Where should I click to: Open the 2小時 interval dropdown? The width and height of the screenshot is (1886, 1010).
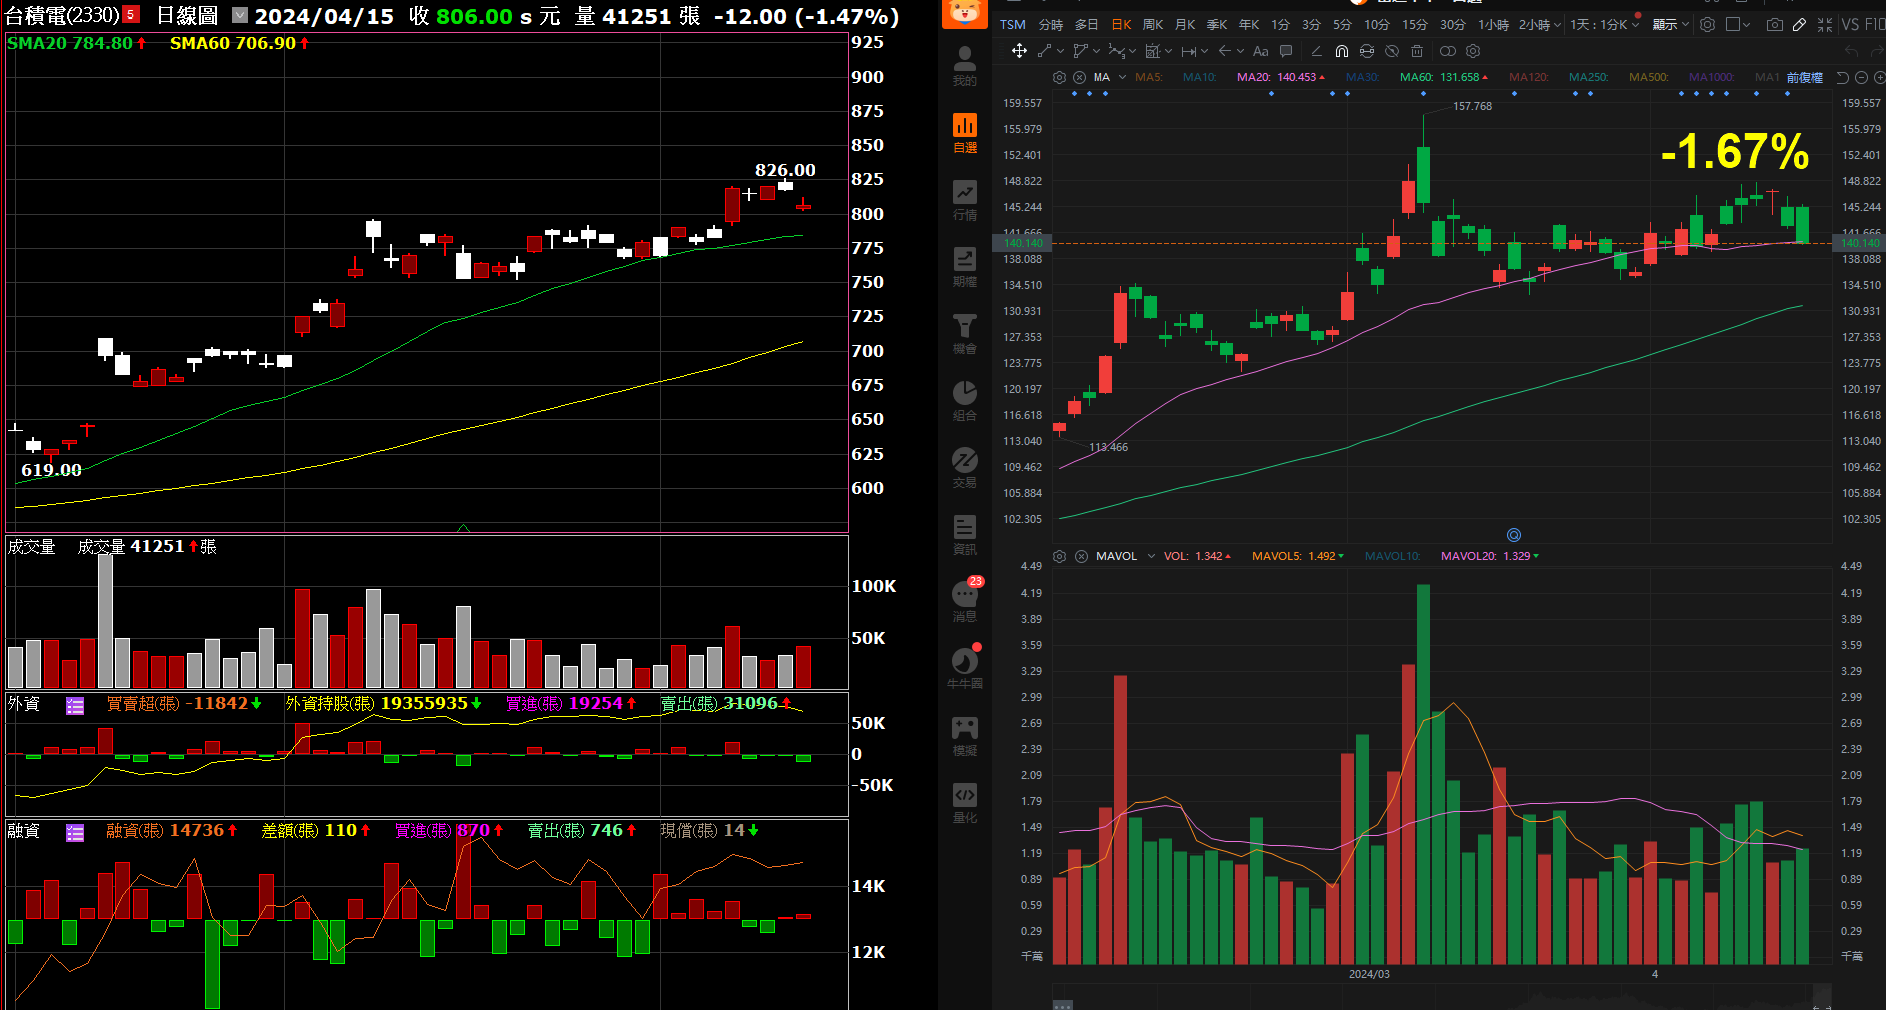(1540, 25)
